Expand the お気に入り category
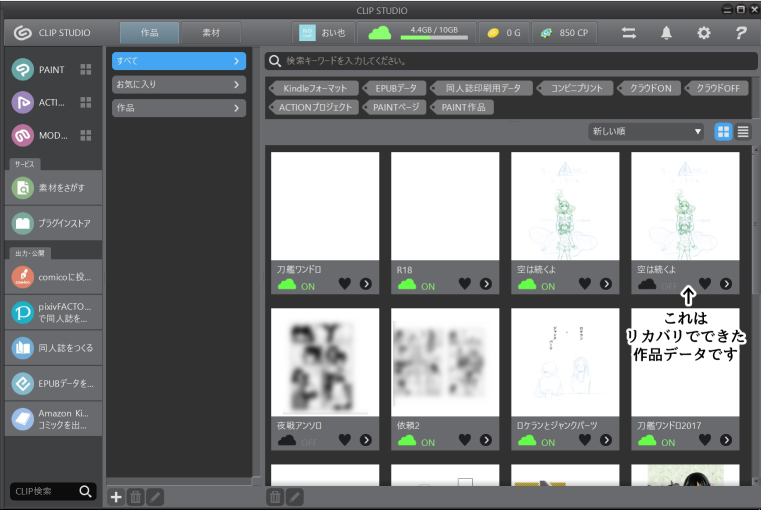Screen dimensions: 761x510 pyautogui.click(x=179, y=84)
